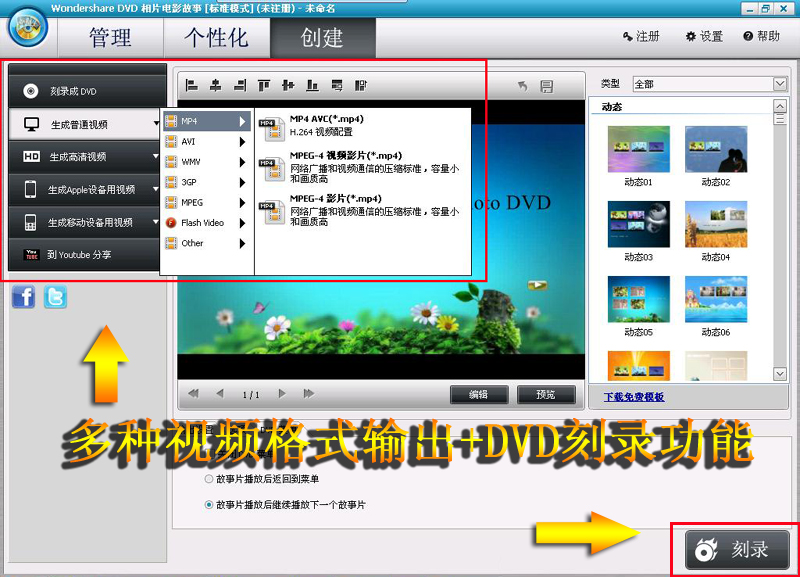800x577 pixels.
Task: Go to the first menu page
Action: (193, 394)
